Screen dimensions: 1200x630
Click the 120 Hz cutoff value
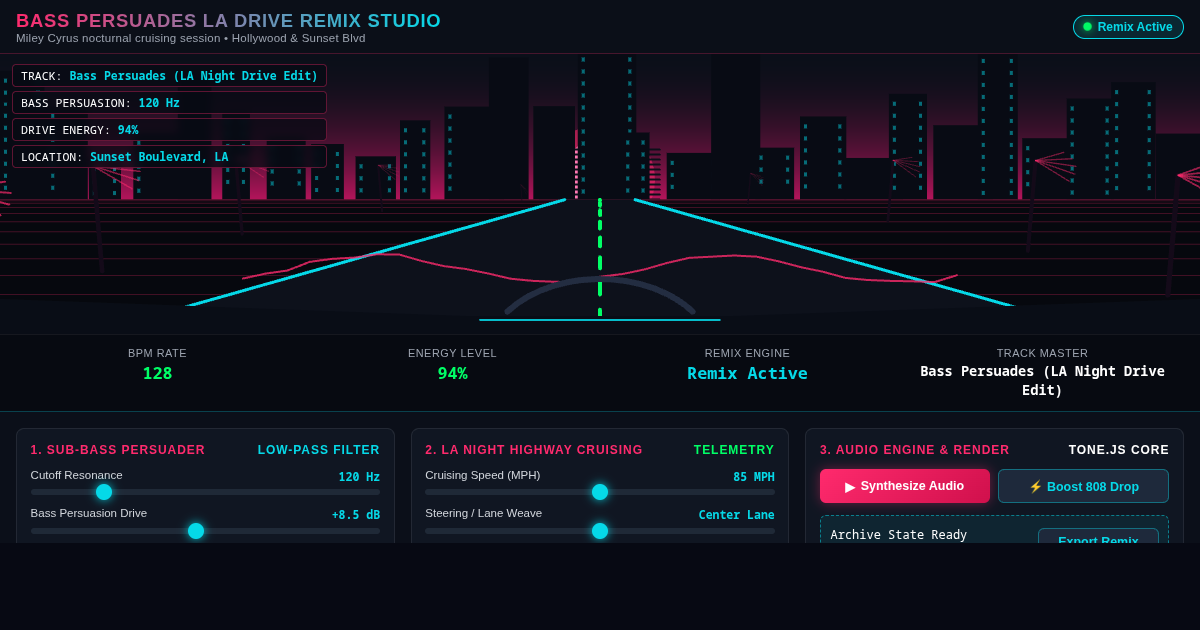click(359, 477)
